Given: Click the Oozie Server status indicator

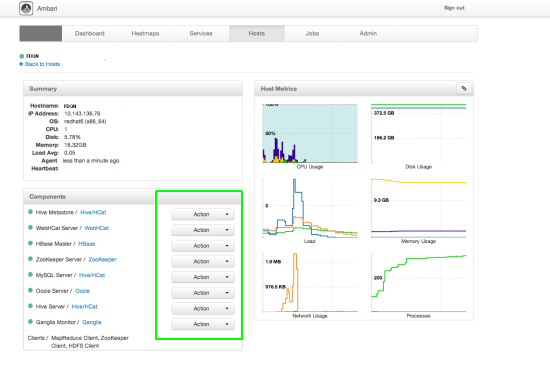Looking at the screenshot, I should [x=30, y=290].
